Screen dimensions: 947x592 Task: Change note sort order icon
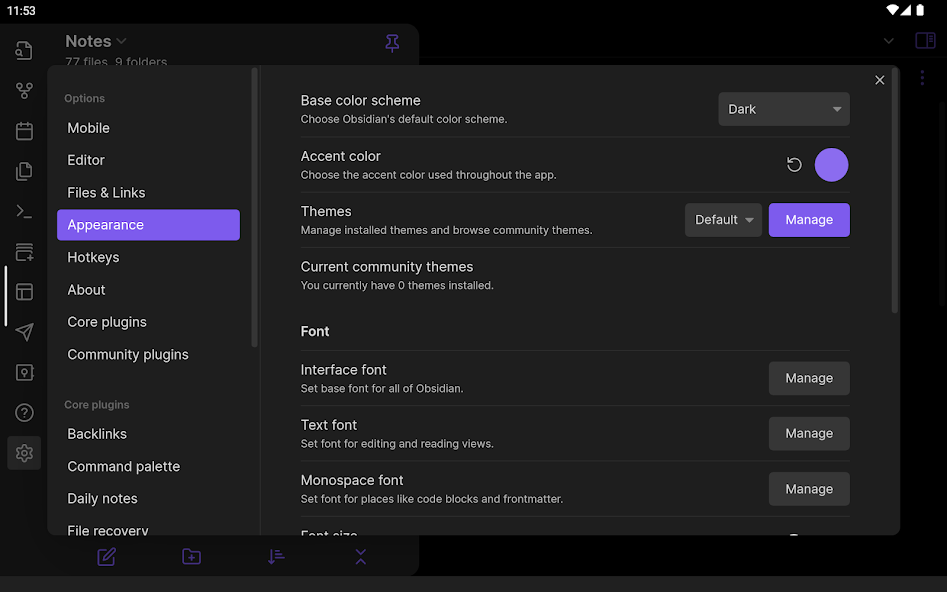point(276,557)
